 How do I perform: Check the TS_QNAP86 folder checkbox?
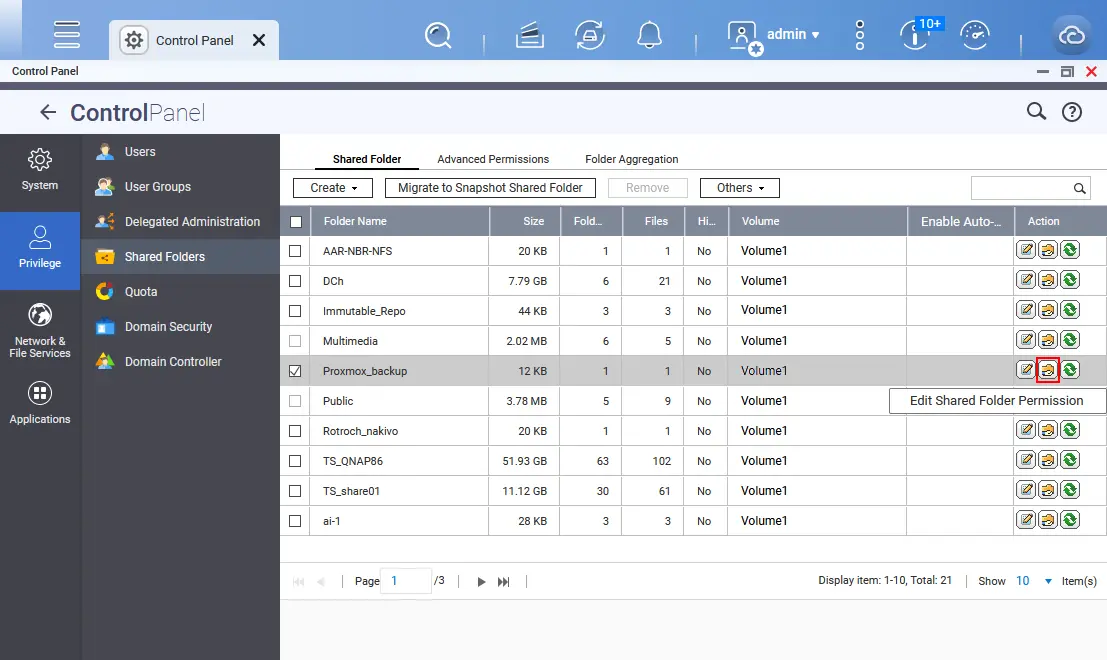pyautogui.click(x=295, y=461)
